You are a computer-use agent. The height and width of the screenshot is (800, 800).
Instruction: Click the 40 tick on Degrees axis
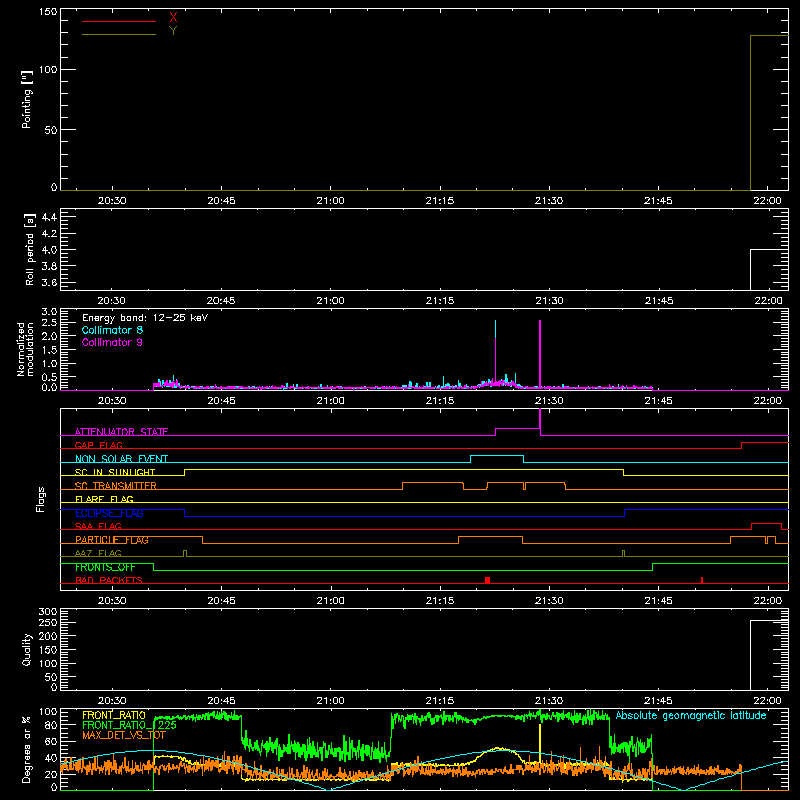(51, 759)
